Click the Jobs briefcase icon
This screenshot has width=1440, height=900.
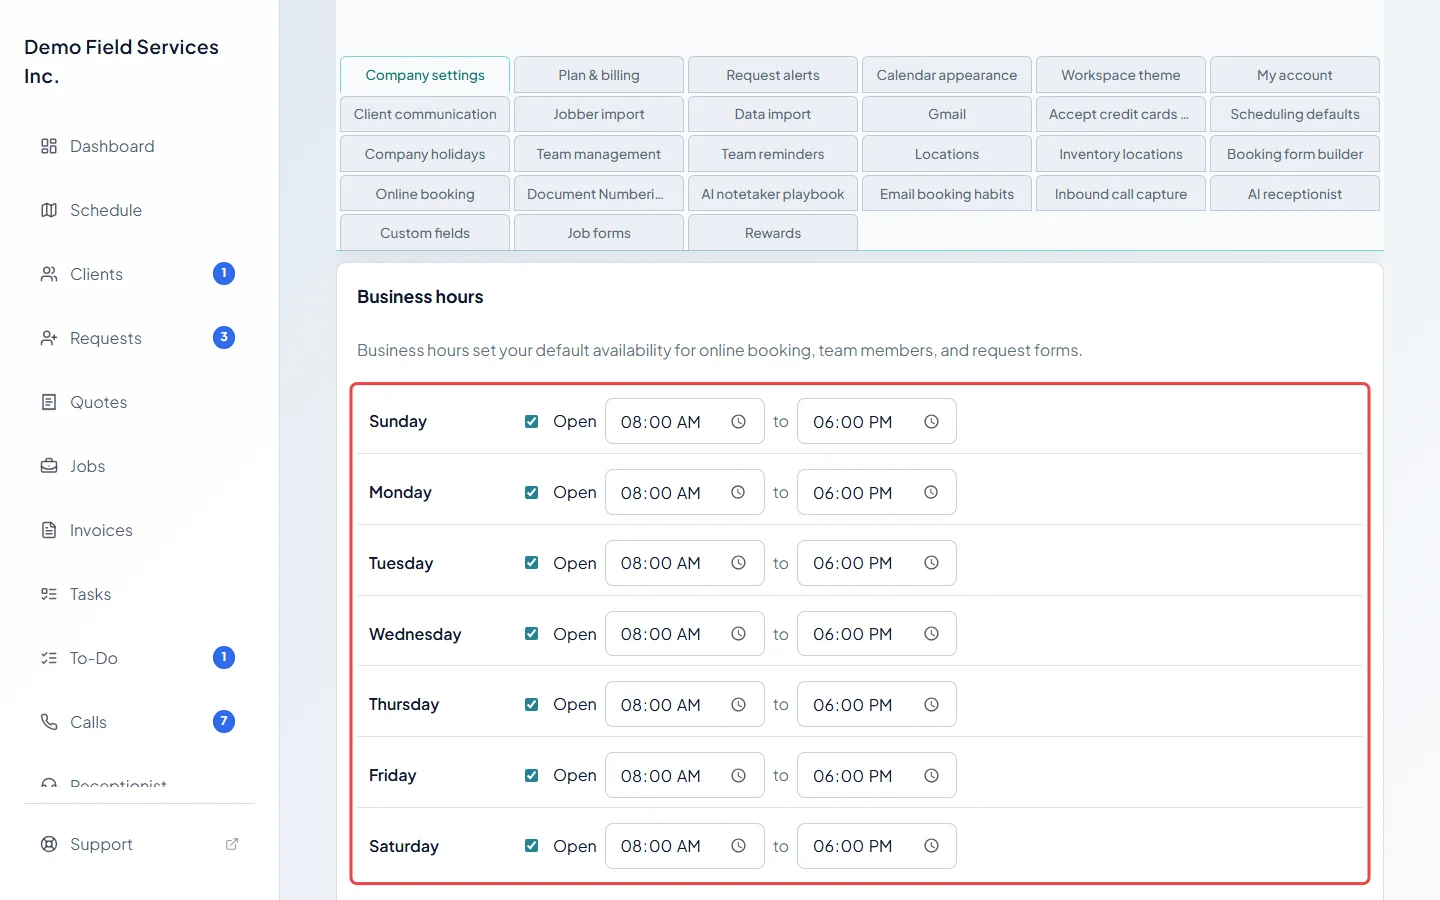click(49, 466)
